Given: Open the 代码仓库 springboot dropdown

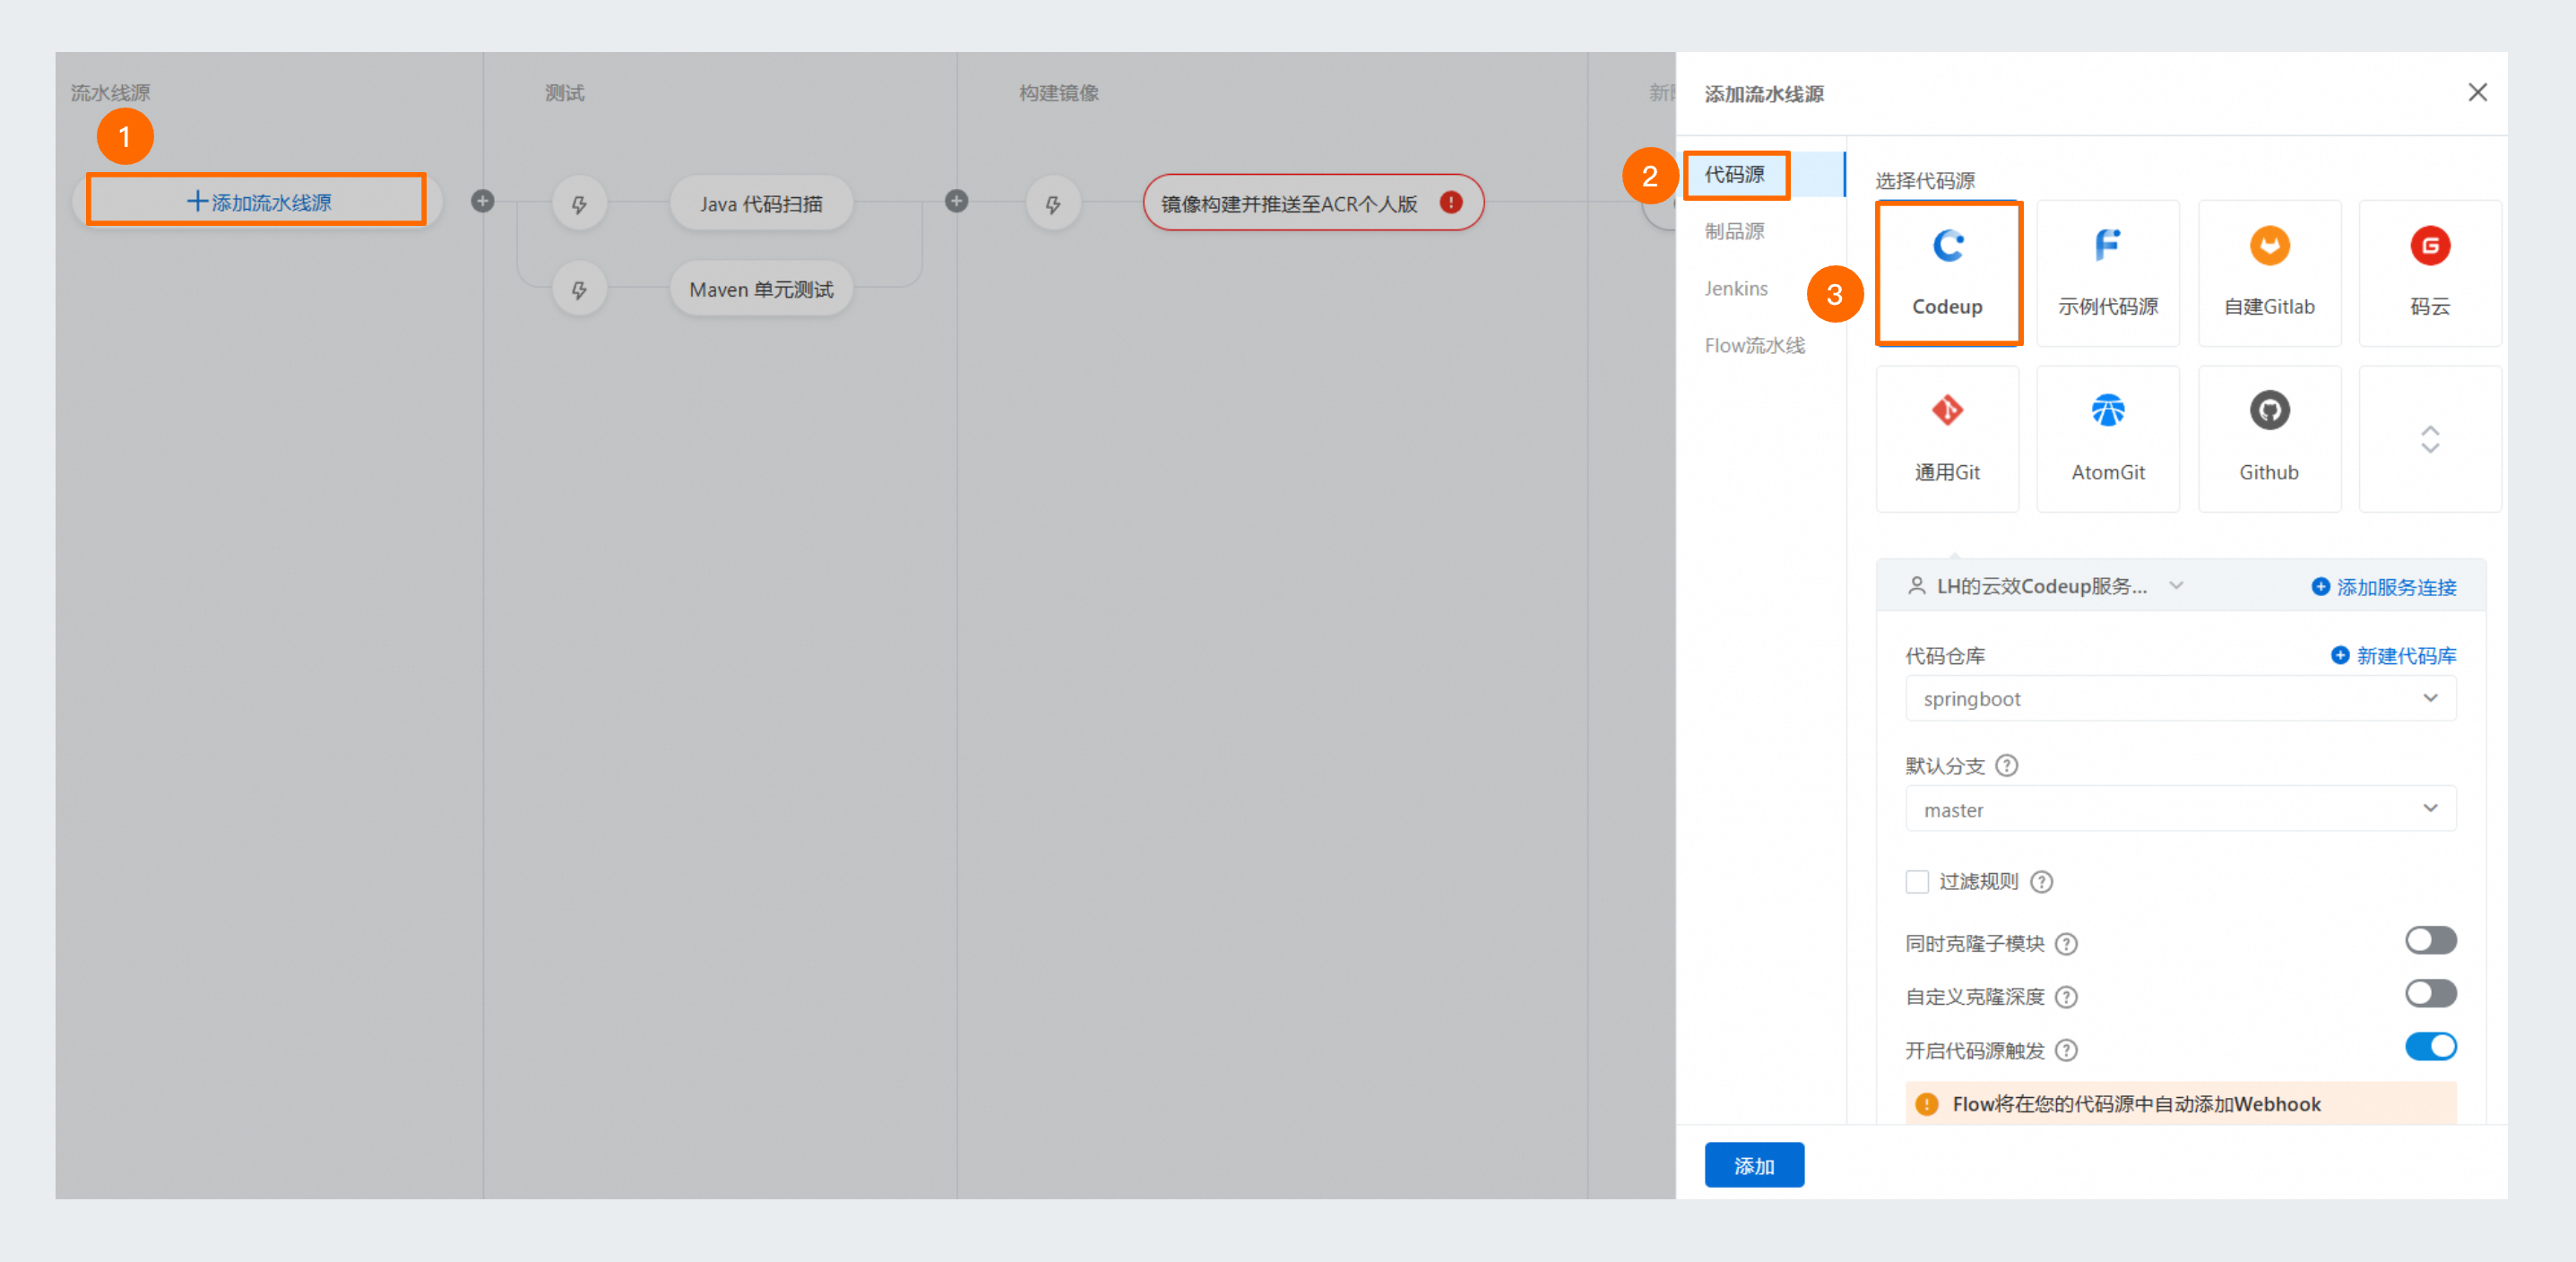Looking at the screenshot, I should pyautogui.click(x=2180, y=698).
